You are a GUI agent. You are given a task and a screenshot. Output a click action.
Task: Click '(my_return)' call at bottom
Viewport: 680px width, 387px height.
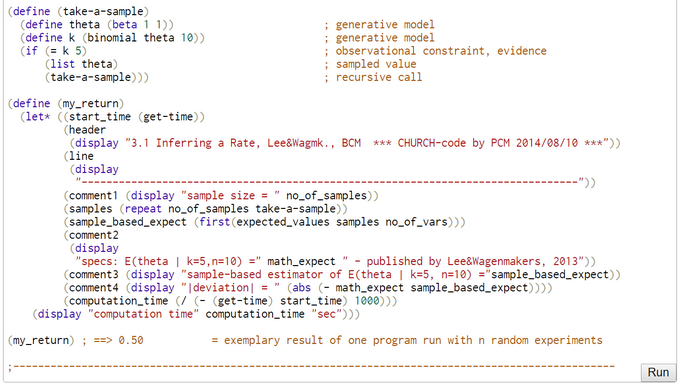pos(41,340)
